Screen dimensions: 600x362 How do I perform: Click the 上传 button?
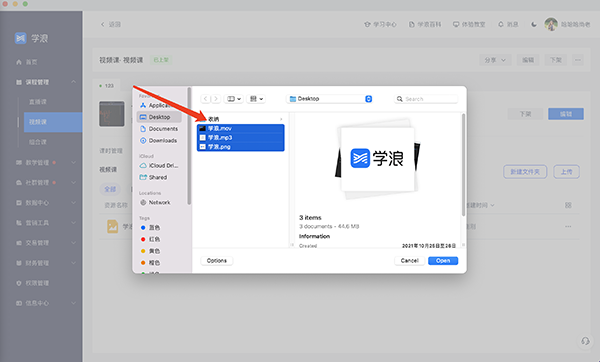tap(566, 172)
